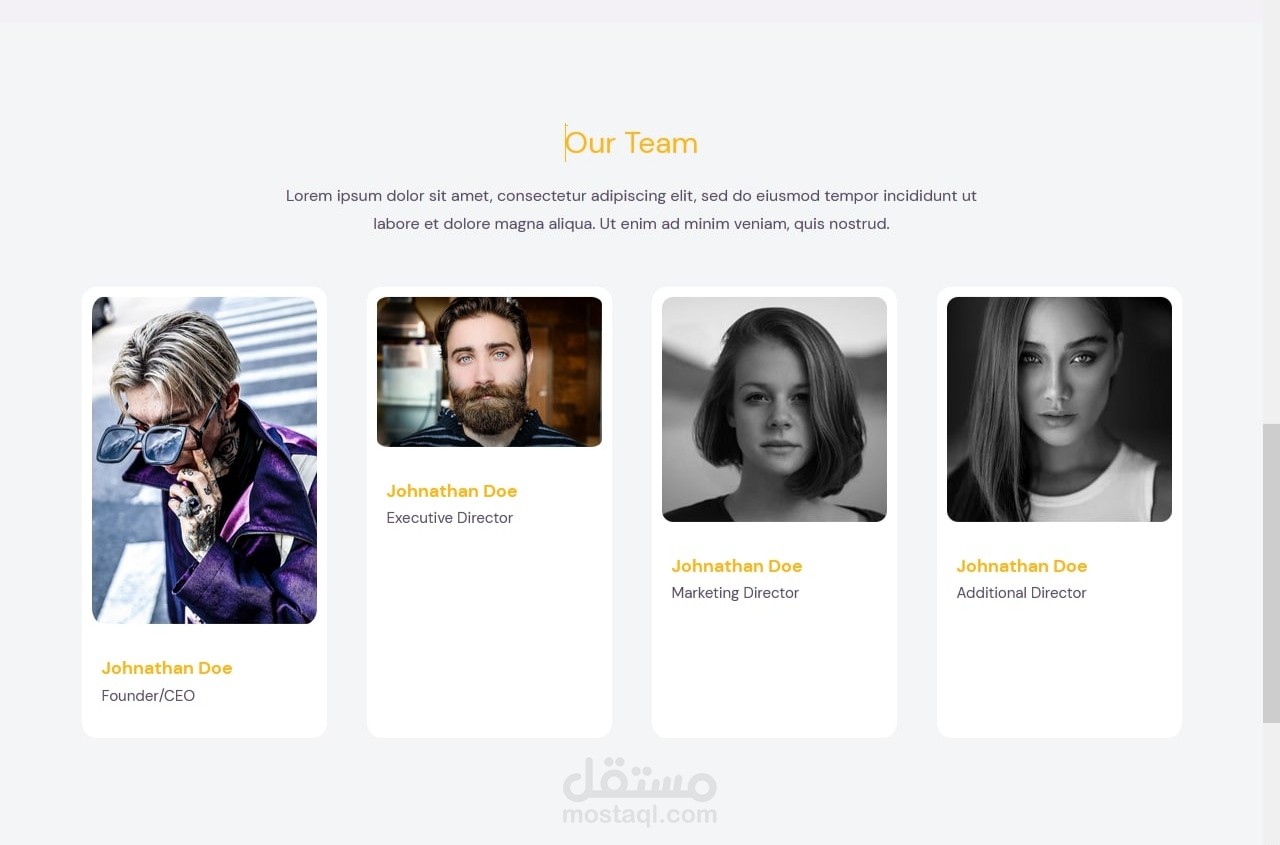Click the Our Team heading
Viewport: 1280px width, 845px height.
click(x=631, y=143)
